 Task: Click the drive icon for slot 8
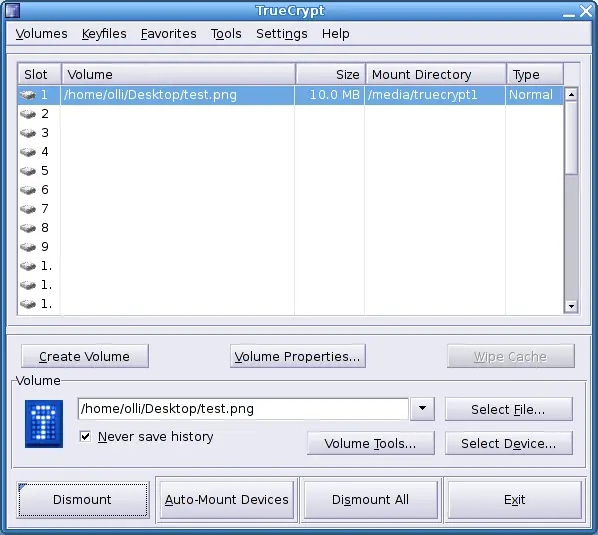[28, 228]
